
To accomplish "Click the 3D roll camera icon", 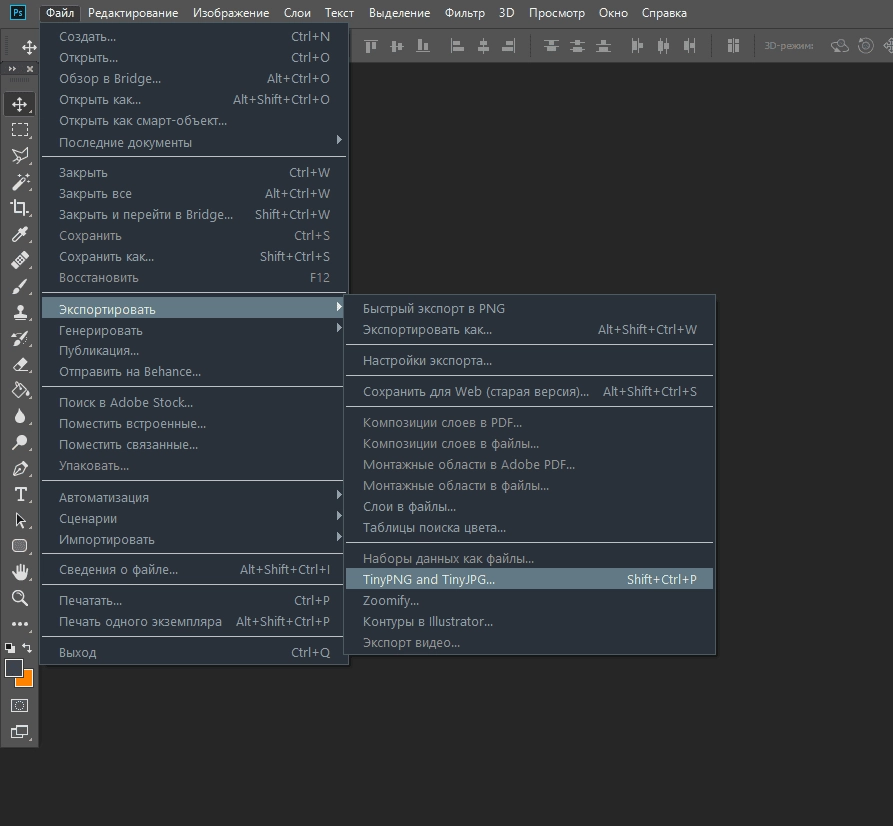I will (866, 46).
